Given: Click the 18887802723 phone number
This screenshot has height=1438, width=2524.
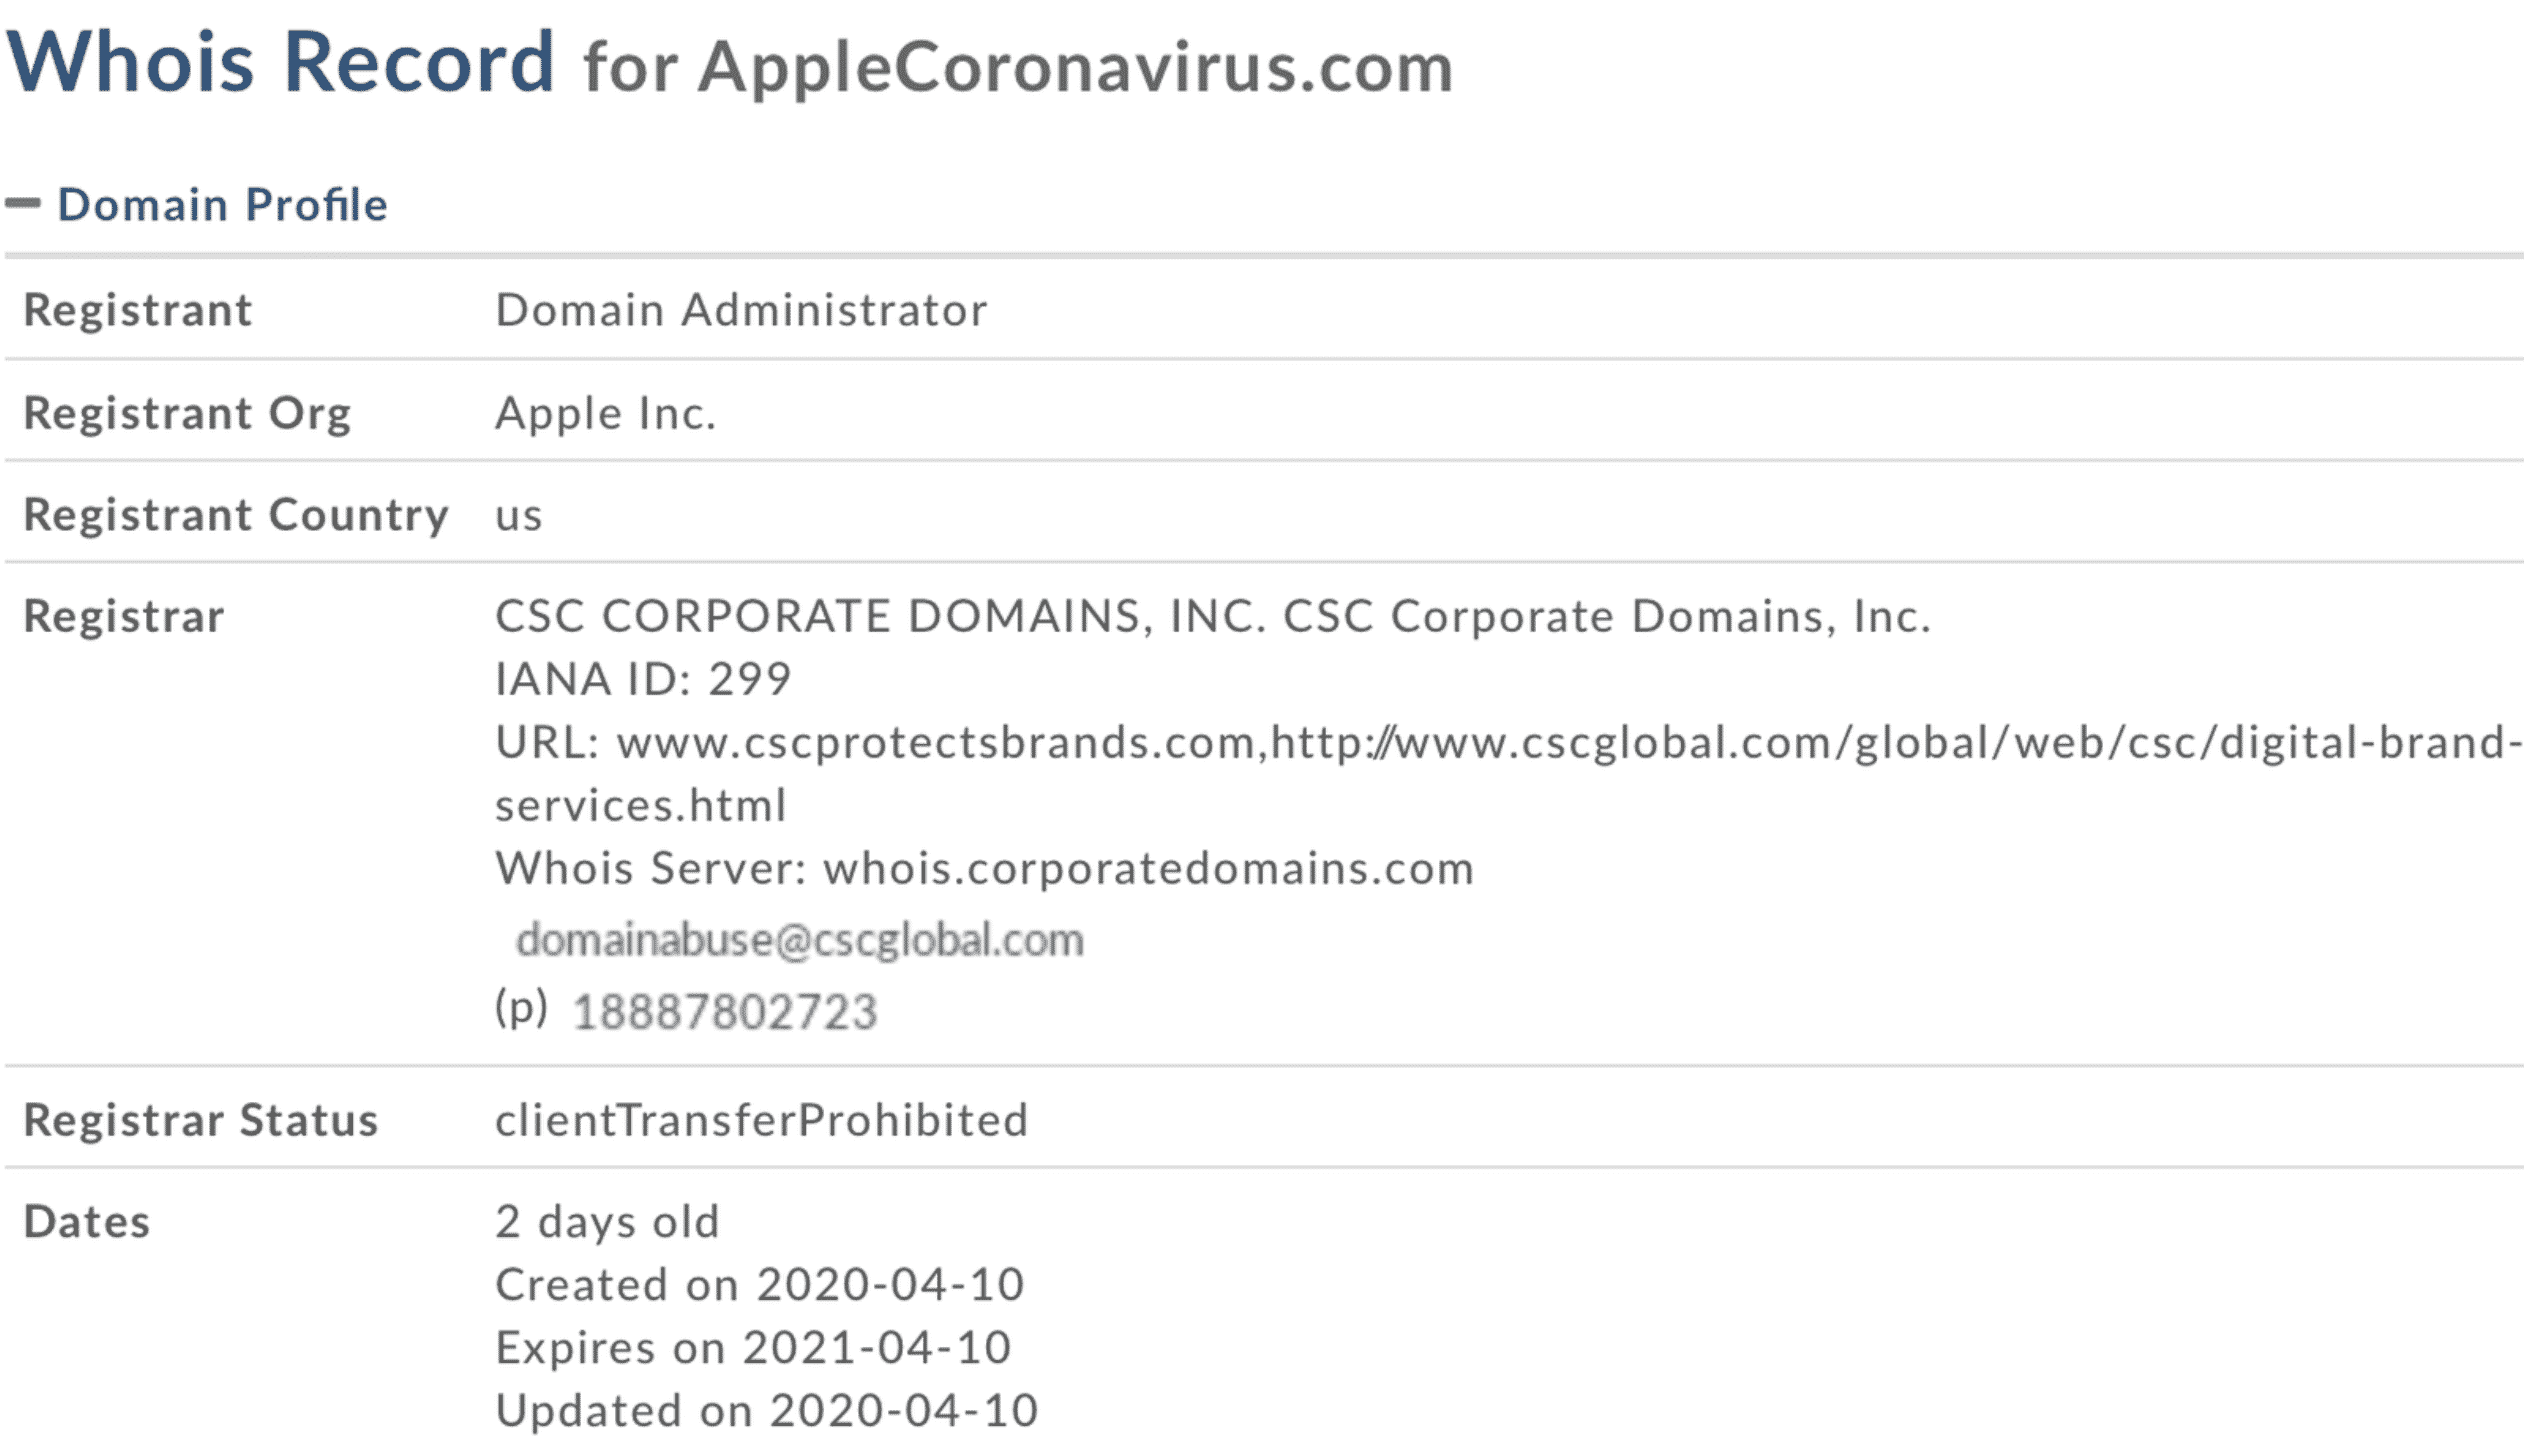Looking at the screenshot, I should [725, 1011].
